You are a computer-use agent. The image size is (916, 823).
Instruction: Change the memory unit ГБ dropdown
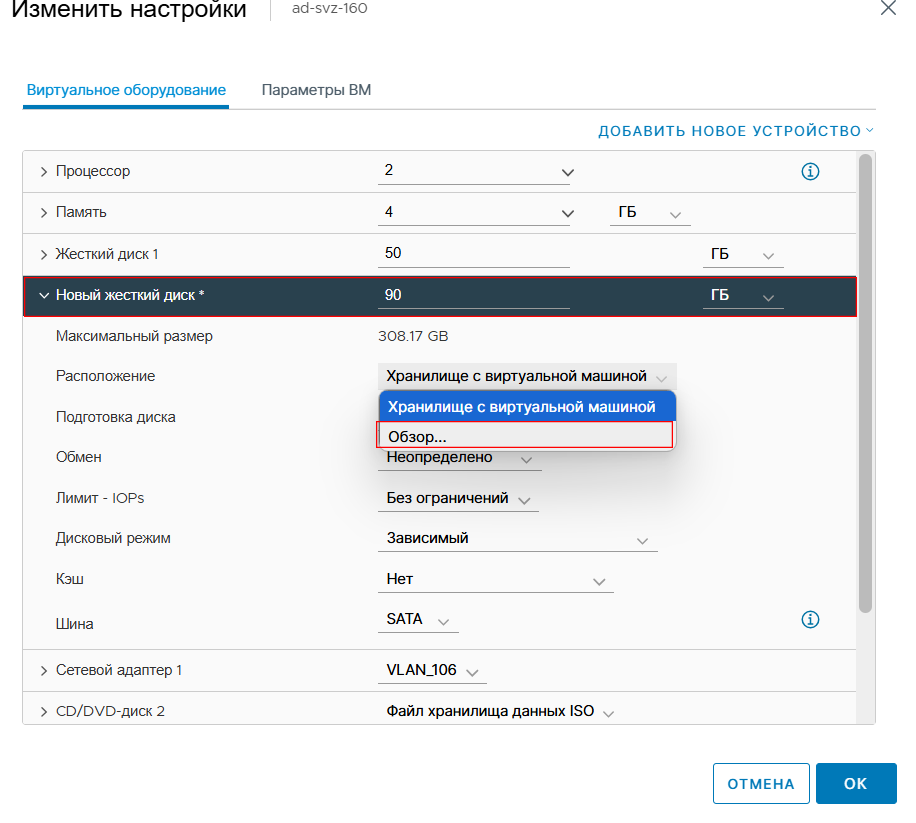click(650, 213)
